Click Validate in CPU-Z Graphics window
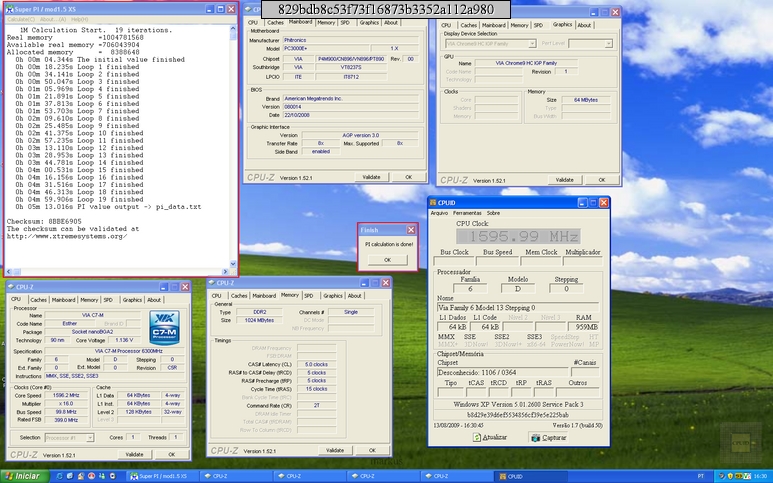Image resolution: width=773 pixels, height=483 pixels. tap(564, 180)
